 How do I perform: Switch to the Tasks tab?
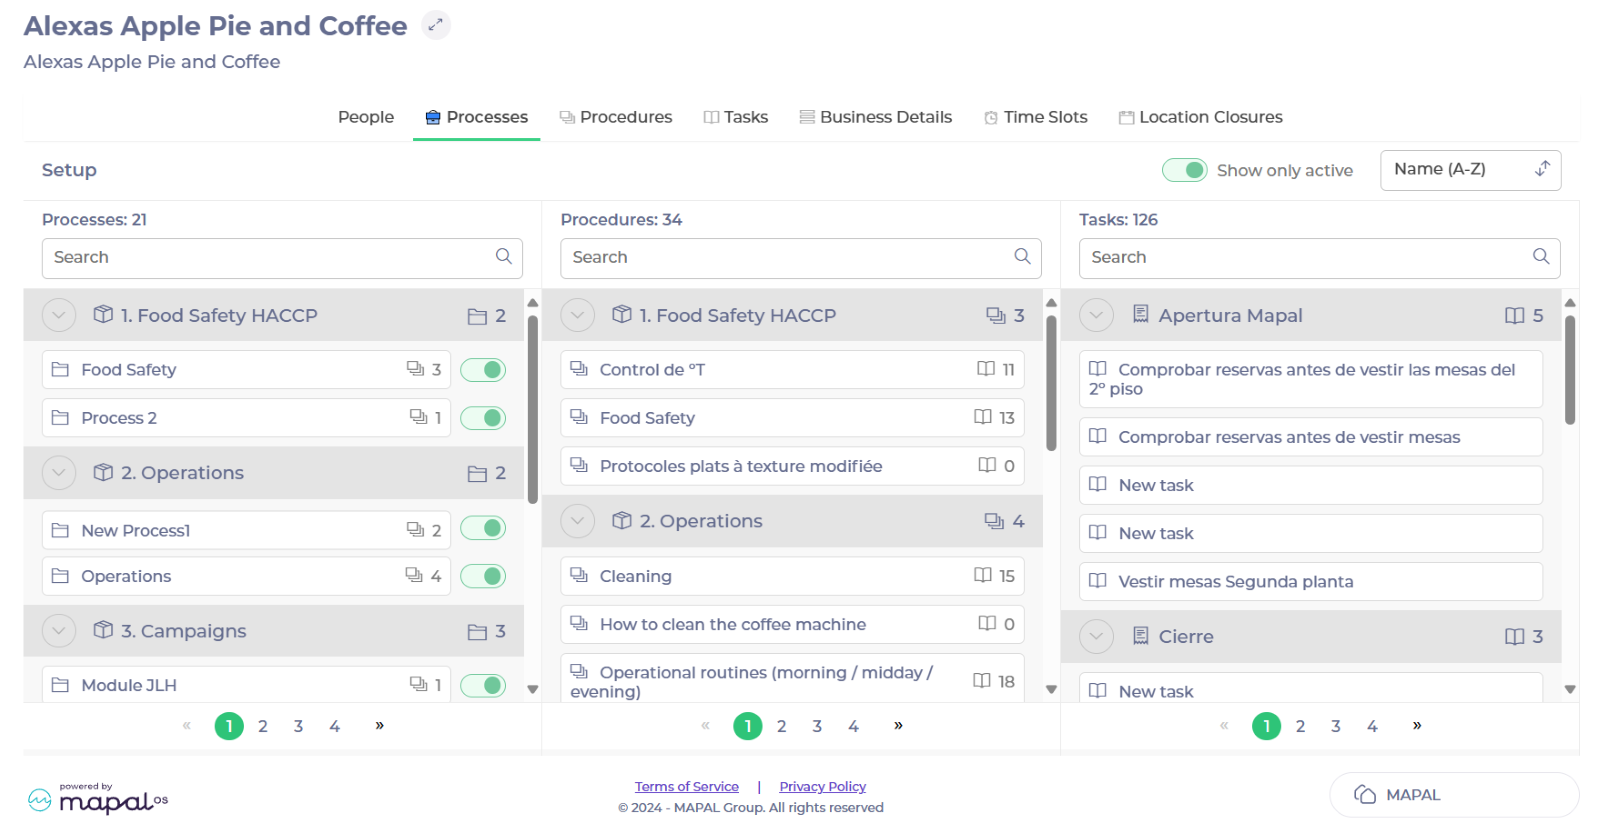pyautogui.click(x=736, y=117)
